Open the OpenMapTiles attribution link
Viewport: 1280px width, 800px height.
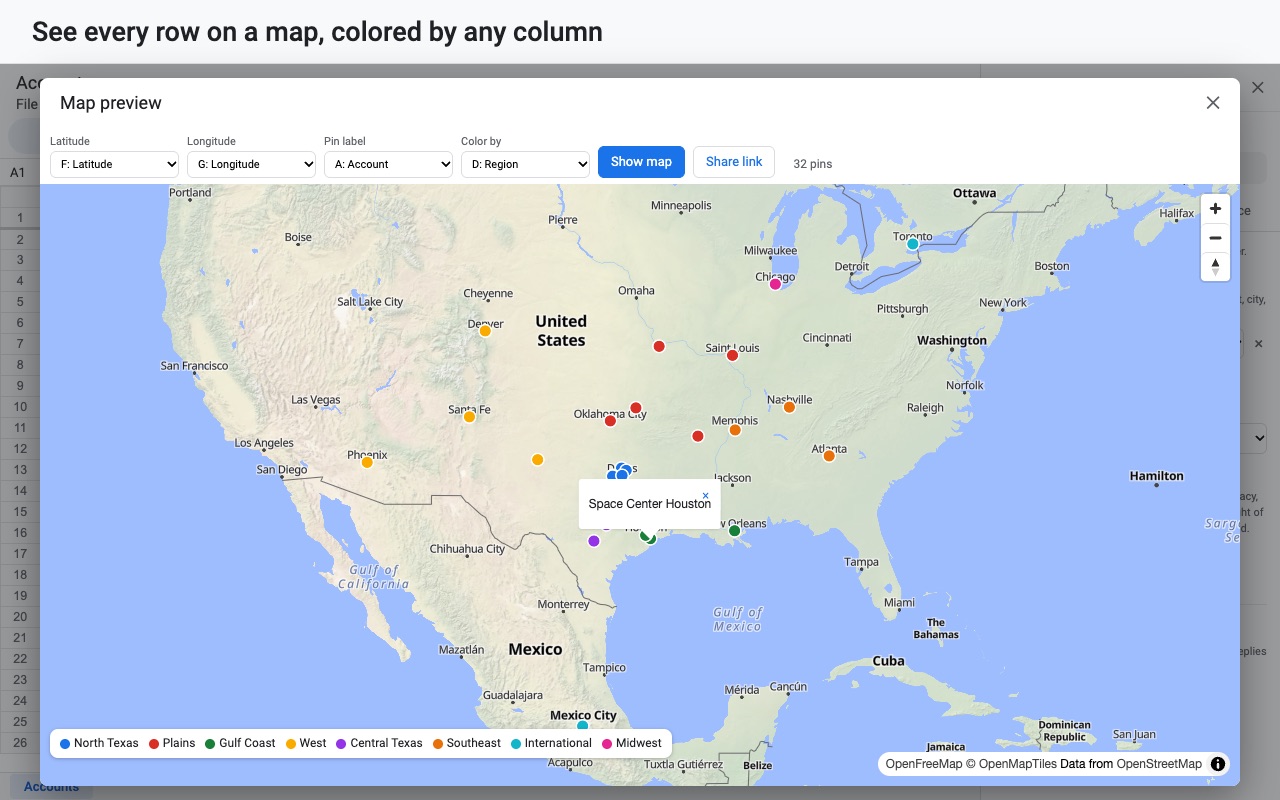1017,764
